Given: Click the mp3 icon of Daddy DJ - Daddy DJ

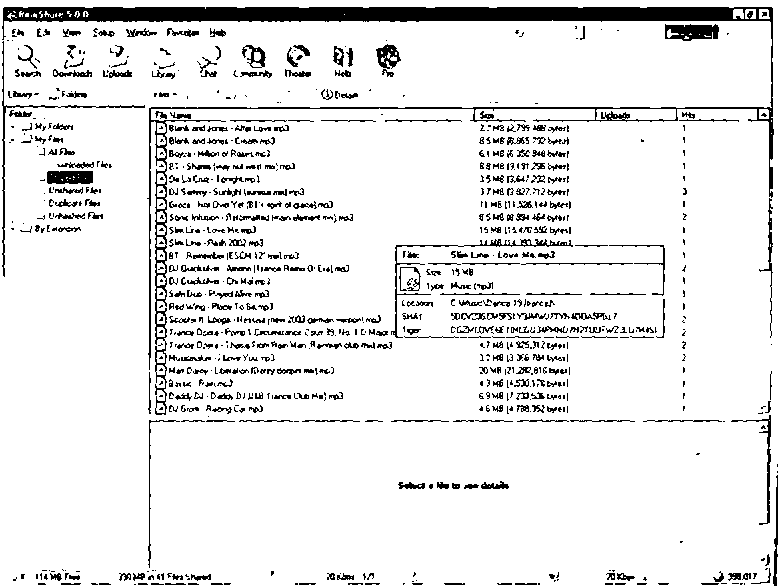Looking at the screenshot, I should (161, 396).
